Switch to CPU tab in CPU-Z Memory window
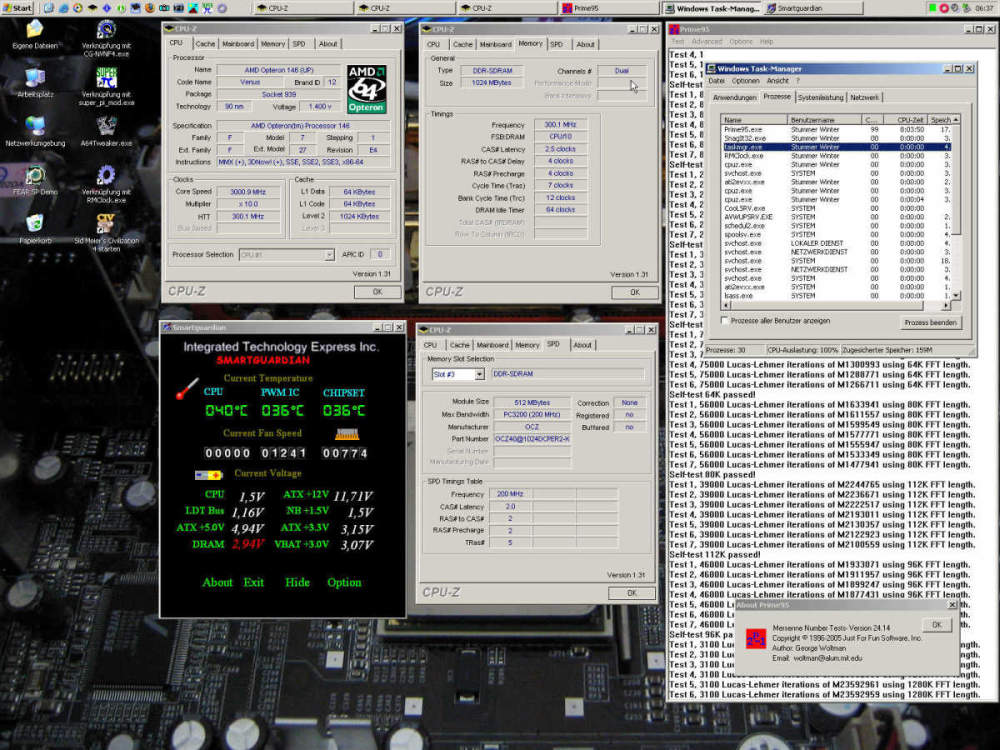This screenshot has width=1000, height=750. (434, 45)
